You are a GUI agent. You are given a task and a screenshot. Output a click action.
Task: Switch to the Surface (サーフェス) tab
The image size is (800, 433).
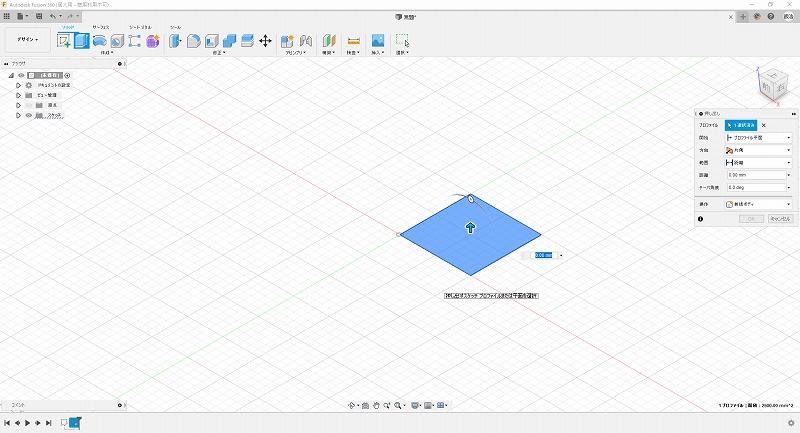(x=101, y=27)
